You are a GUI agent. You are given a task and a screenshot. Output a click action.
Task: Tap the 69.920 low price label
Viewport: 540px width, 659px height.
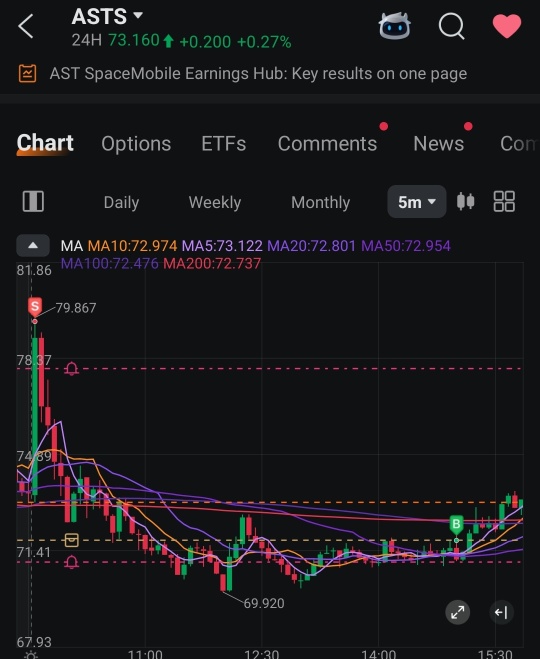tap(264, 604)
